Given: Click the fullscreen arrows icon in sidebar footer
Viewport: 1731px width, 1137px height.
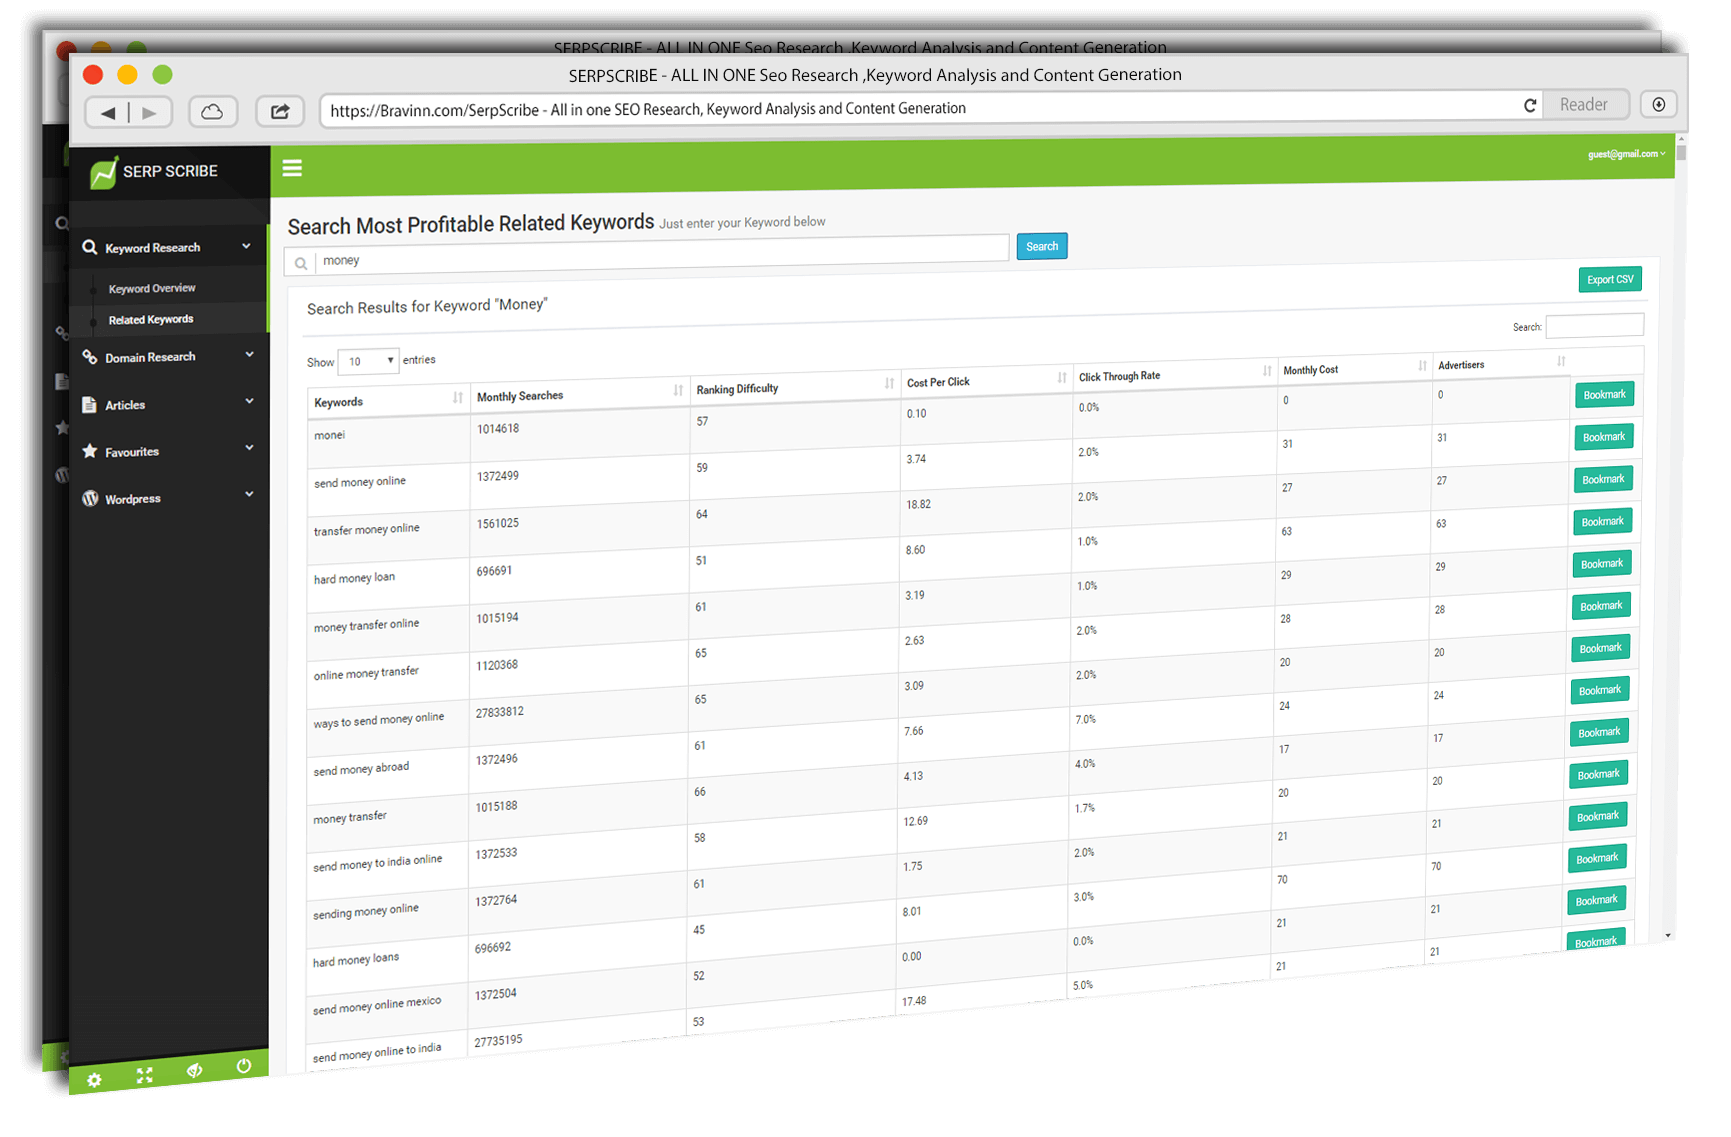Looking at the screenshot, I should click(145, 1075).
